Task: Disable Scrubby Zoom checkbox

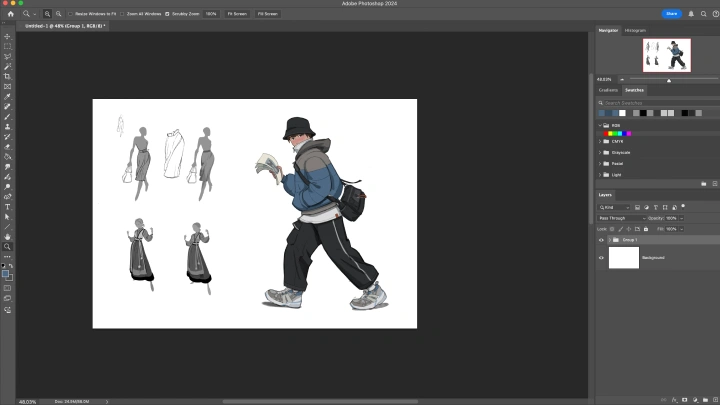Action: point(167,14)
